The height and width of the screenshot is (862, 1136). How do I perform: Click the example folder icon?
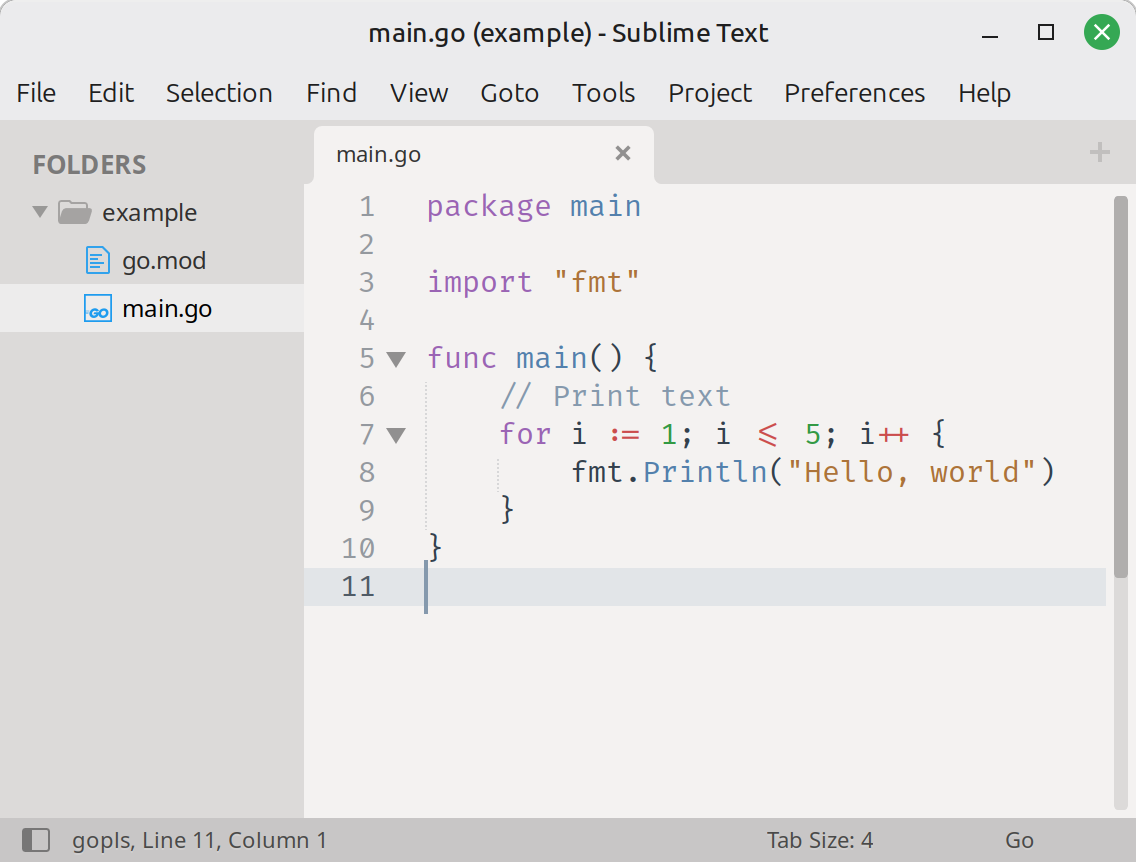pyautogui.click(x=75, y=212)
